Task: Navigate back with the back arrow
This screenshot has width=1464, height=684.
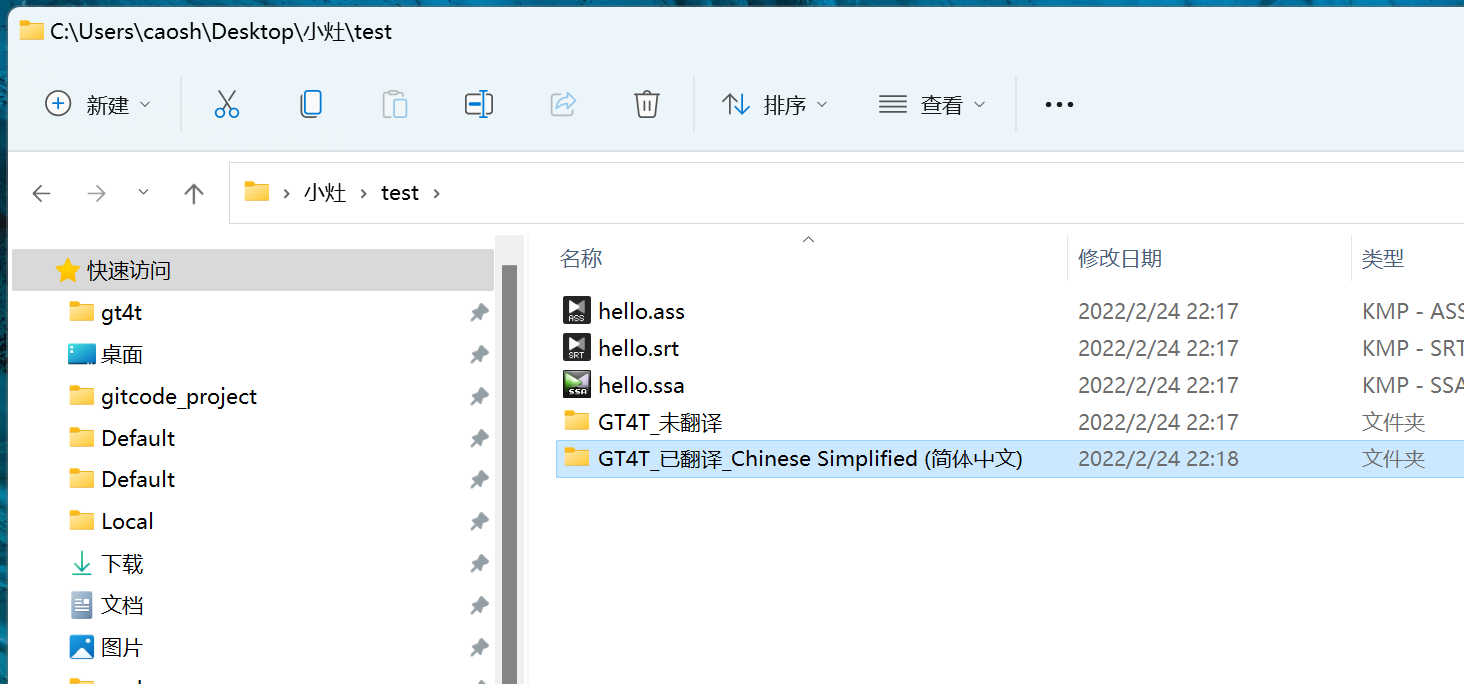Action: (x=41, y=192)
